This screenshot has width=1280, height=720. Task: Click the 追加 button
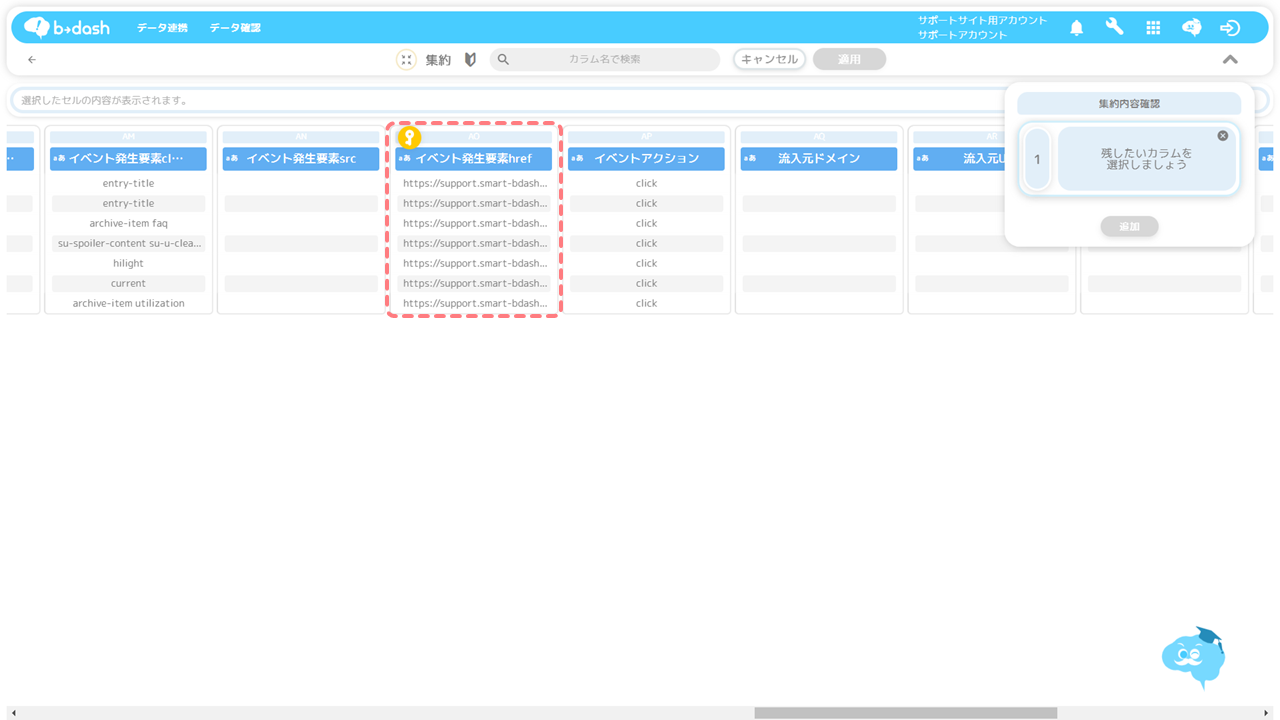point(1129,227)
